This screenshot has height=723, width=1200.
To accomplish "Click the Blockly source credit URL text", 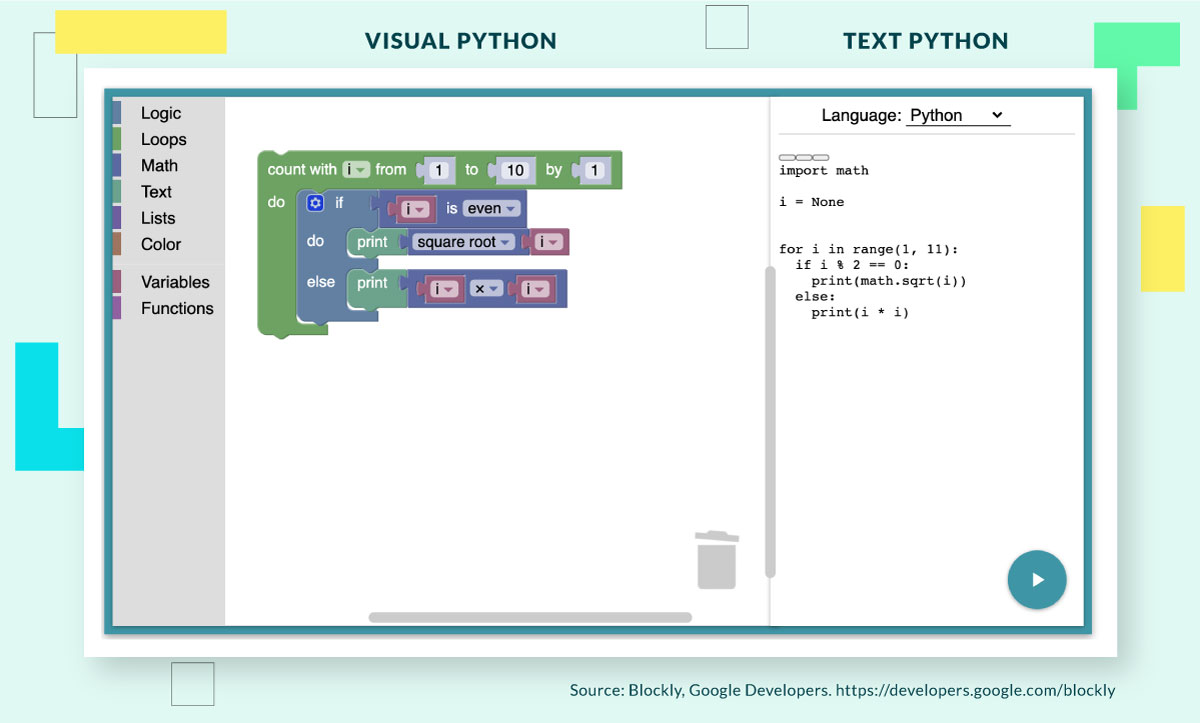I will tap(975, 690).
